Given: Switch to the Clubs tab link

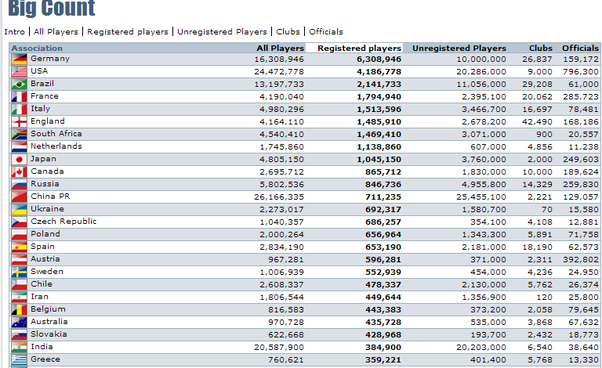Looking at the screenshot, I should pyautogui.click(x=288, y=32).
